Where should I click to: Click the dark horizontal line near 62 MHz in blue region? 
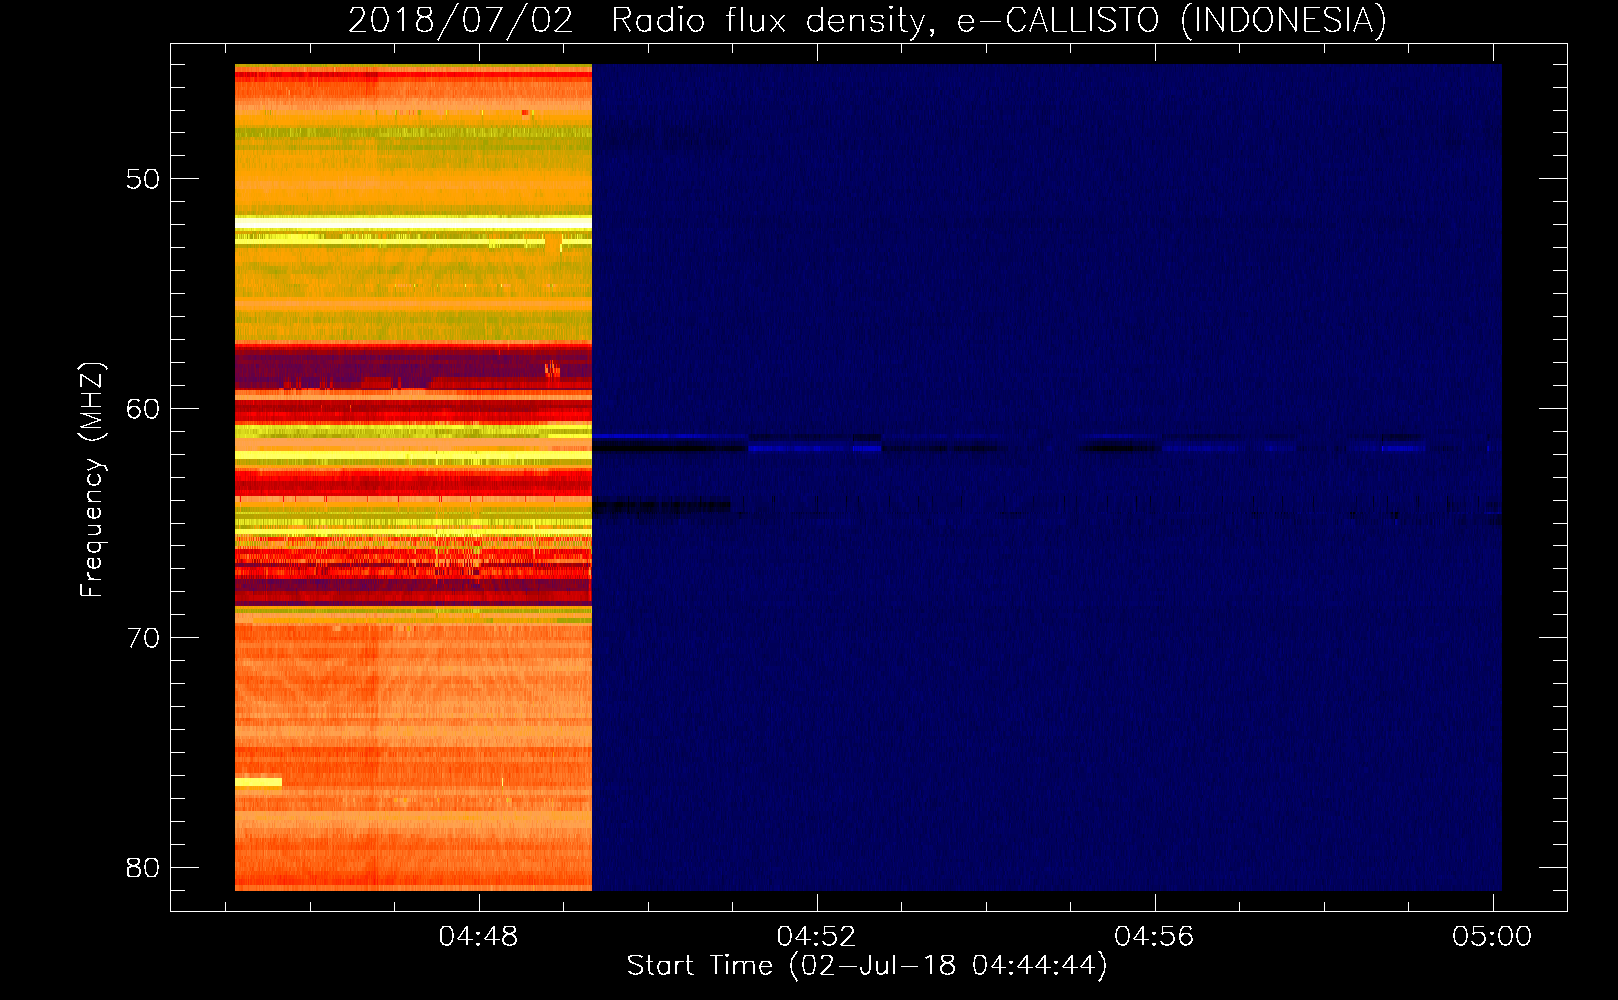coord(670,447)
